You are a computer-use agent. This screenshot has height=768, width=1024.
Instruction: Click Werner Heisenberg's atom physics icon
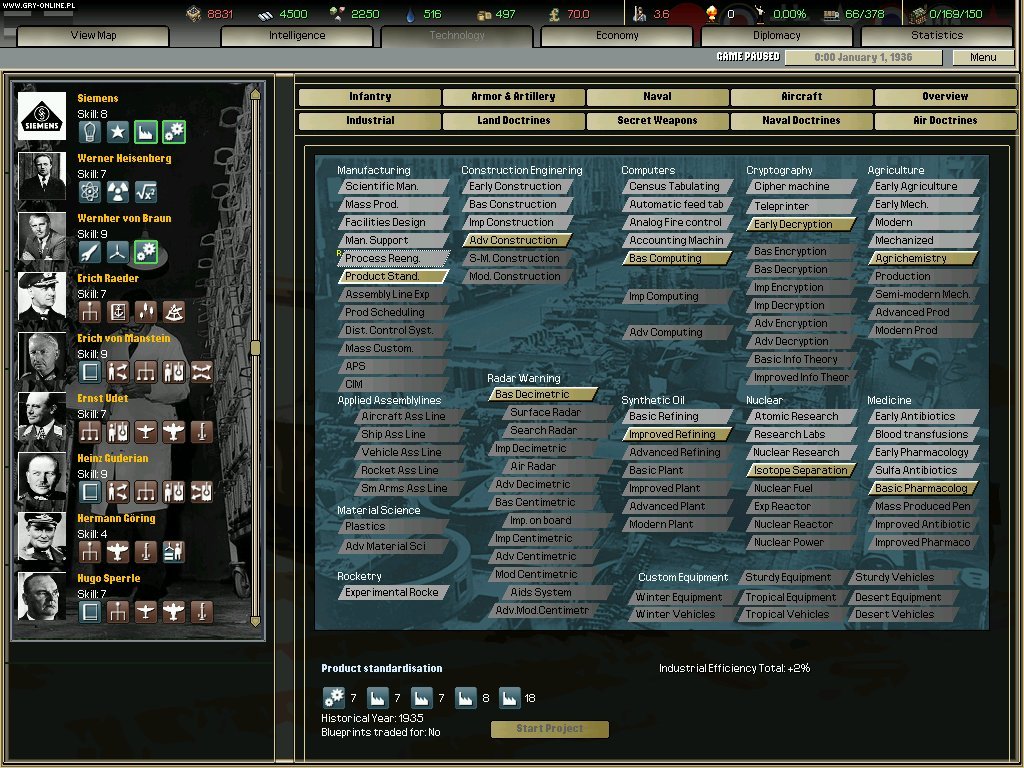point(90,192)
